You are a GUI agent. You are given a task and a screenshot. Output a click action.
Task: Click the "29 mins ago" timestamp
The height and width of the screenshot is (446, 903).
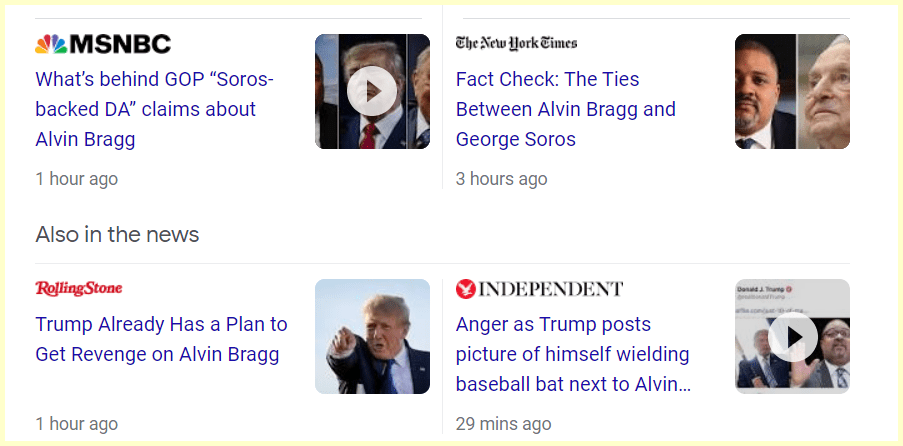tap(503, 424)
